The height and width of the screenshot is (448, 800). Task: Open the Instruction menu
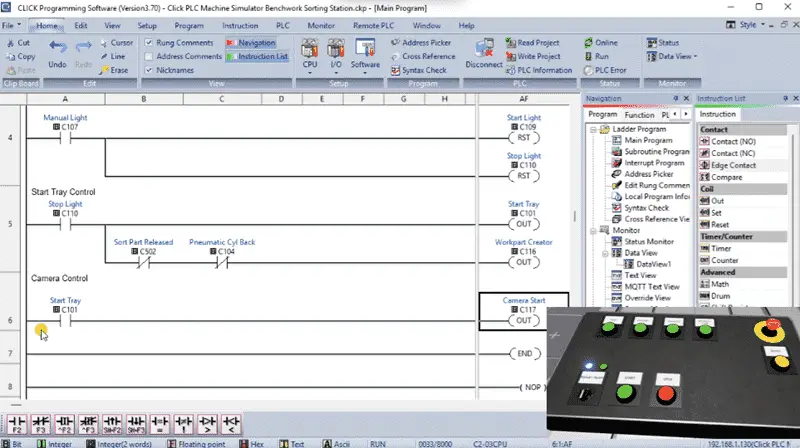coord(240,26)
